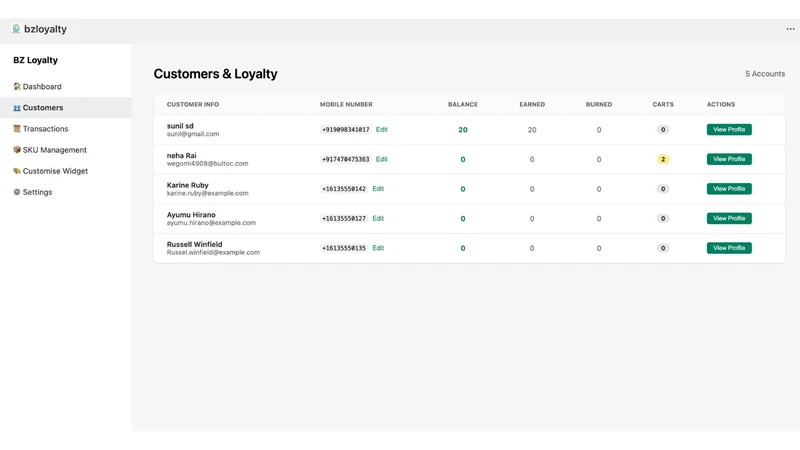This screenshot has width=800, height=450.
Task: Click the name Karine Ruby
Action: coord(188,185)
